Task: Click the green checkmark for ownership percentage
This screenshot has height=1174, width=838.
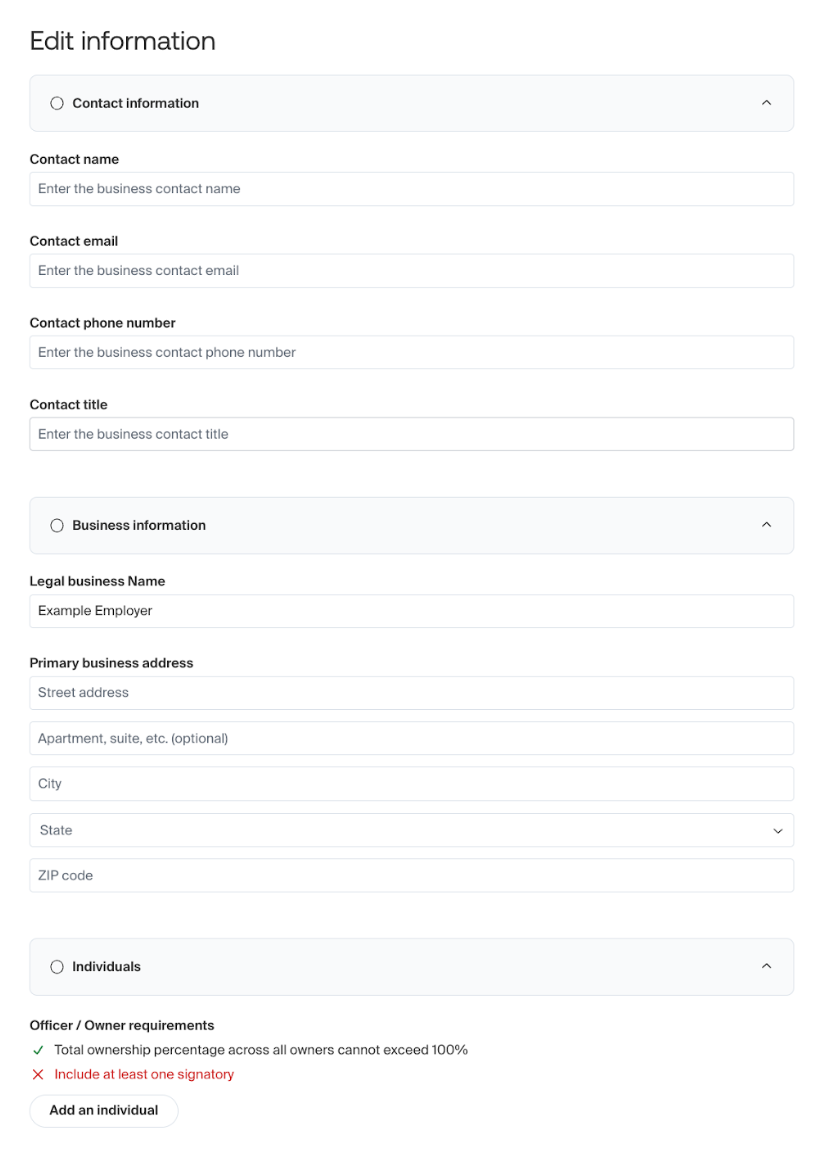Action: (x=38, y=1050)
